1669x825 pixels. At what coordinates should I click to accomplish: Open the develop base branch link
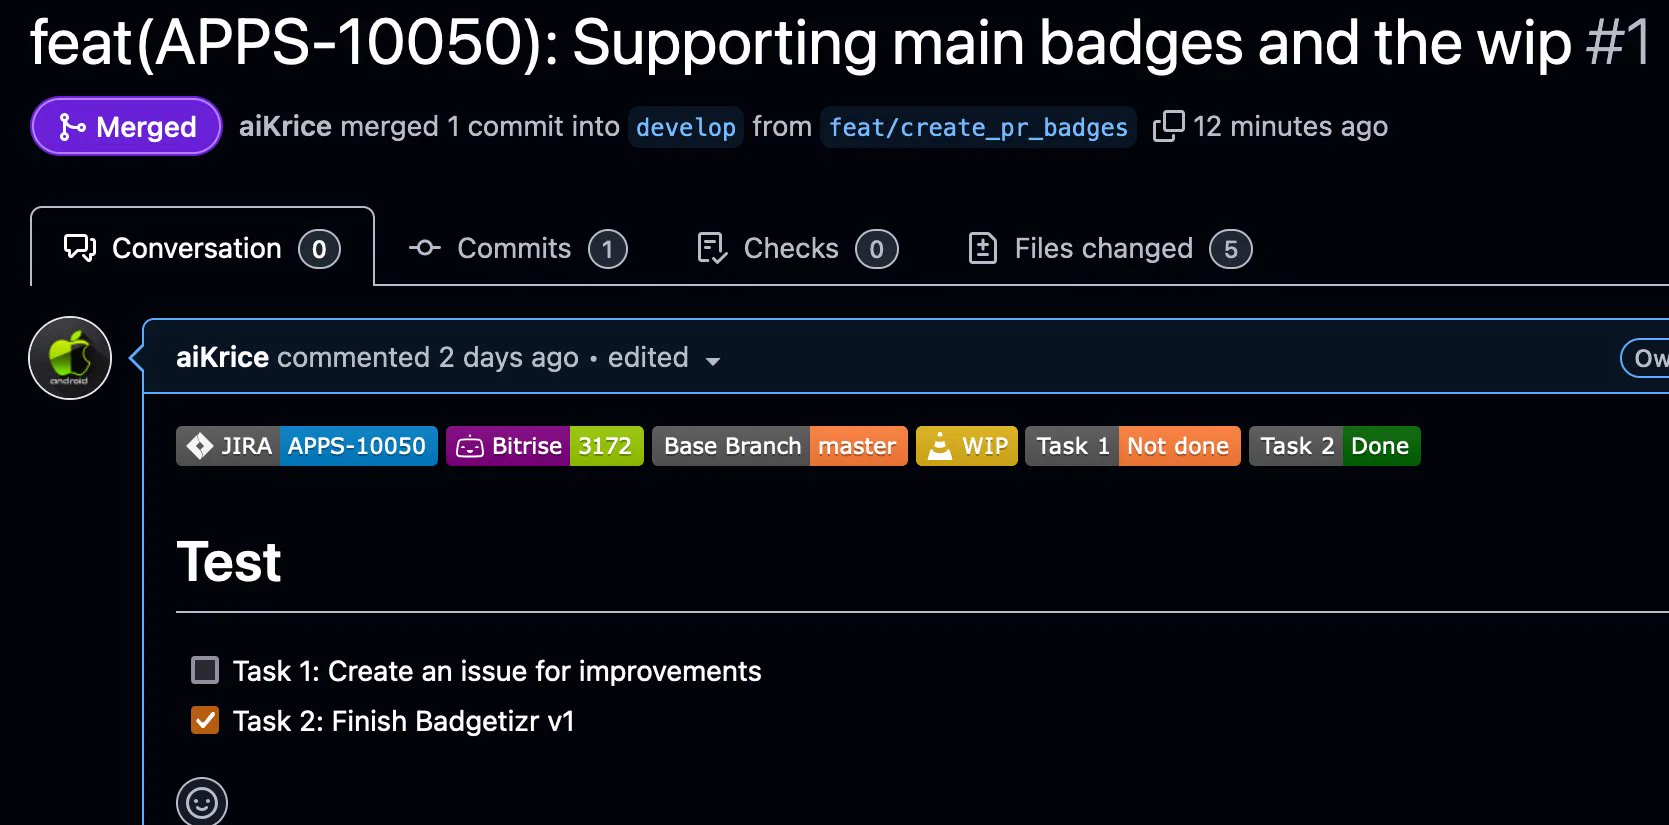tap(686, 127)
